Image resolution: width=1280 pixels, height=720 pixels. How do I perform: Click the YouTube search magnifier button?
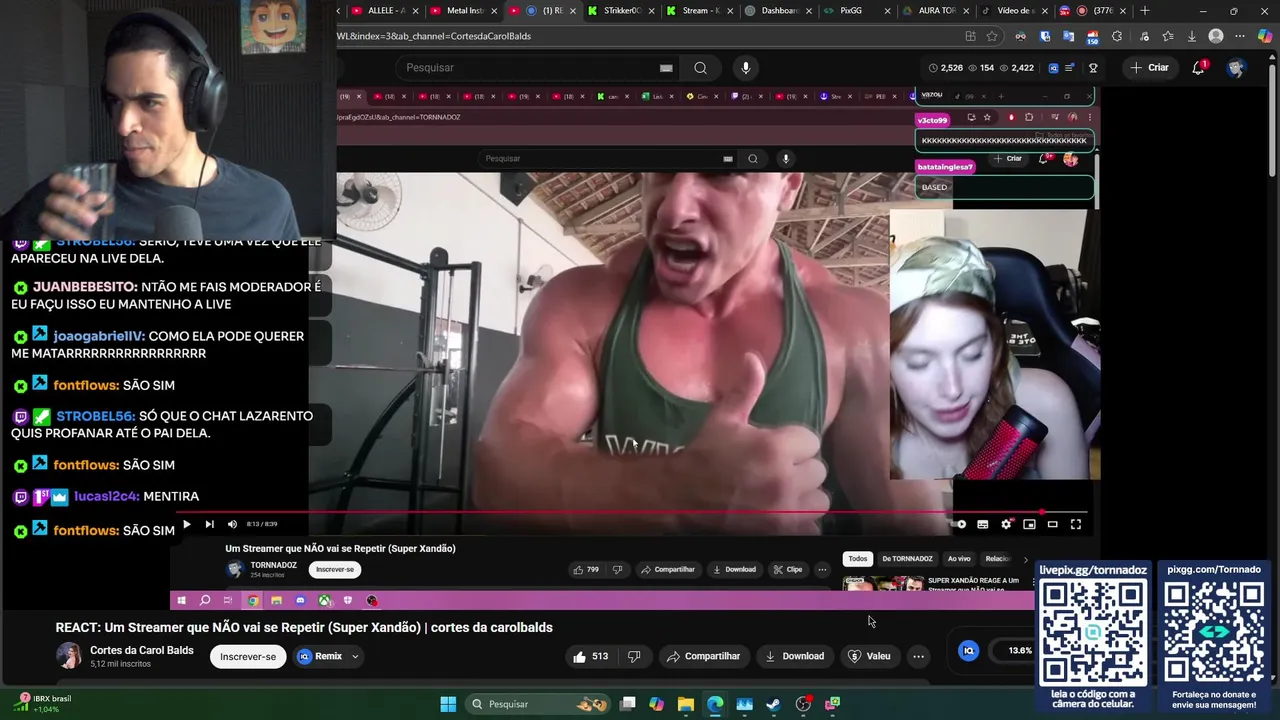pyautogui.click(x=700, y=68)
